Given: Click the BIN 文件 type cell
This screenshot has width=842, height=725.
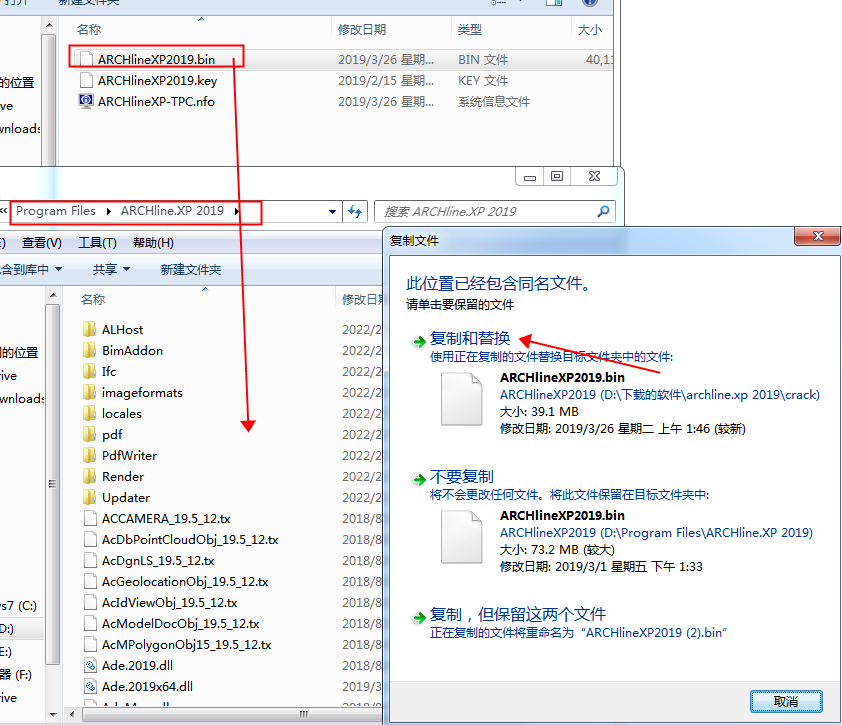Looking at the screenshot, I should (x=483, y=60).
